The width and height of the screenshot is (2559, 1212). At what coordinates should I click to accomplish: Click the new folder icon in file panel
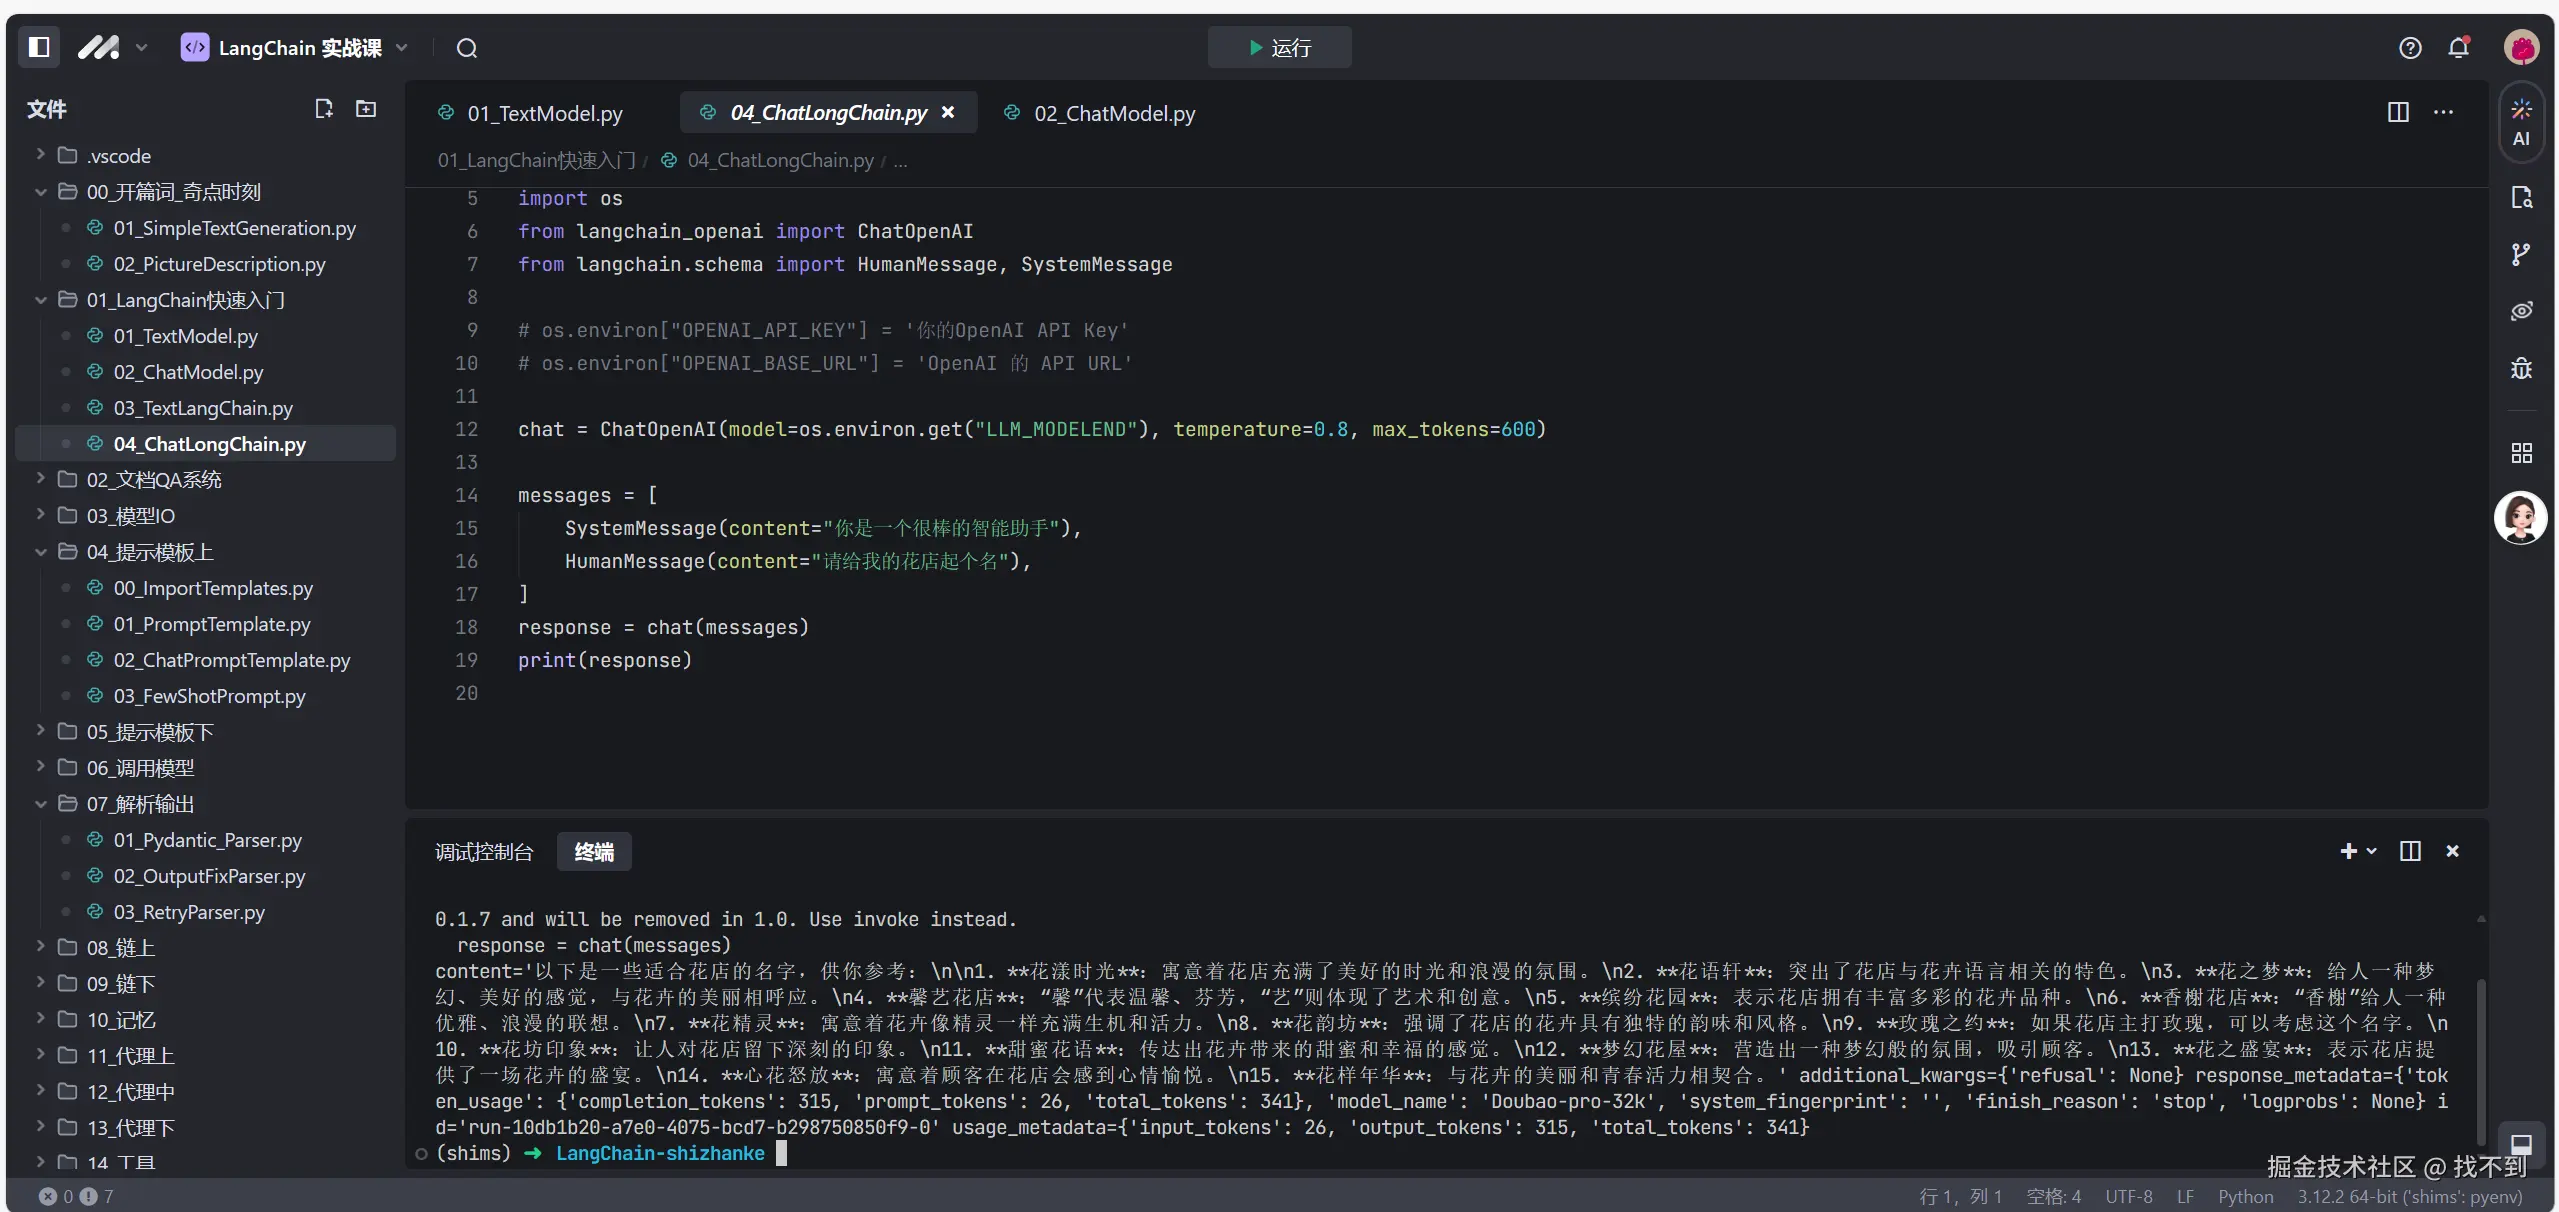(366, 109)
